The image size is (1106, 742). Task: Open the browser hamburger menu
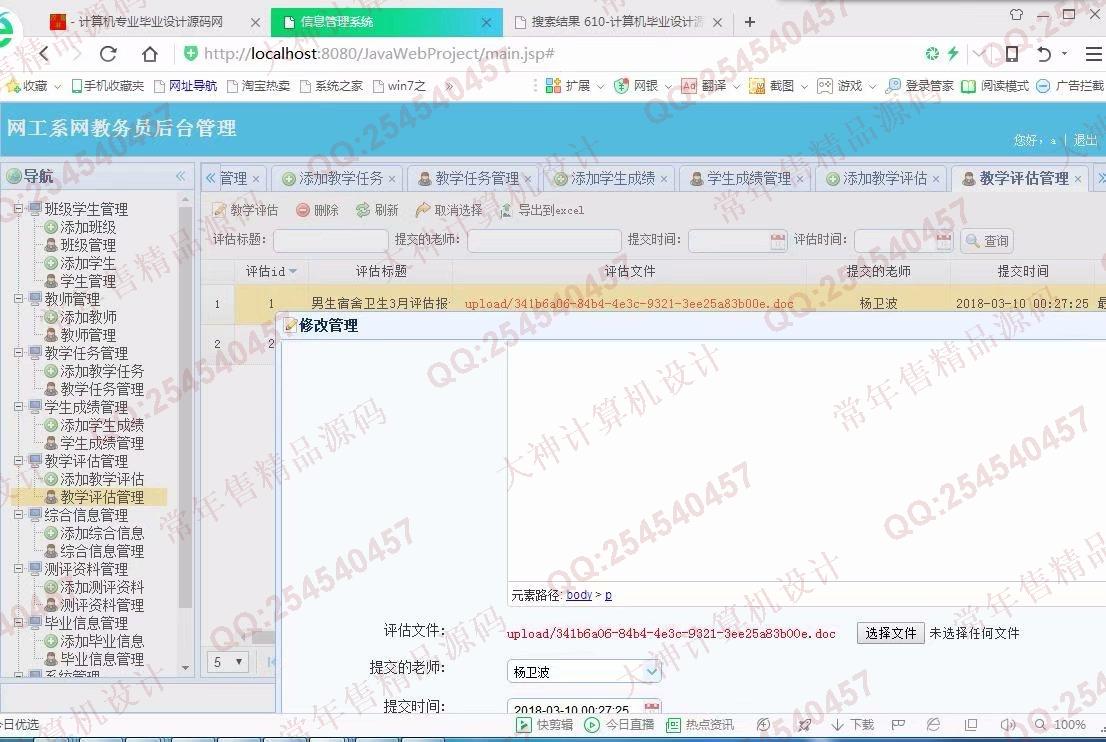click(x=1093, y=54)
